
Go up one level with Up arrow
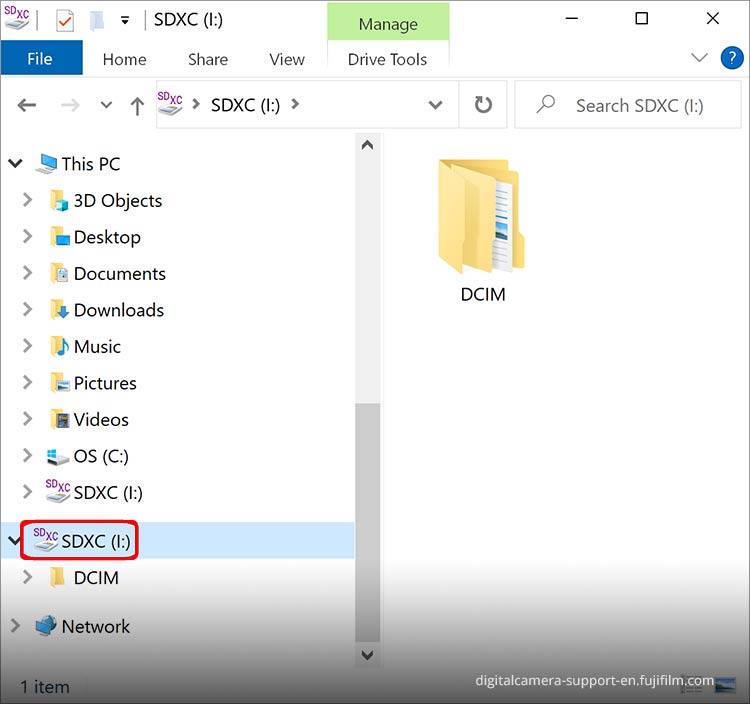[x=137, y=106]
